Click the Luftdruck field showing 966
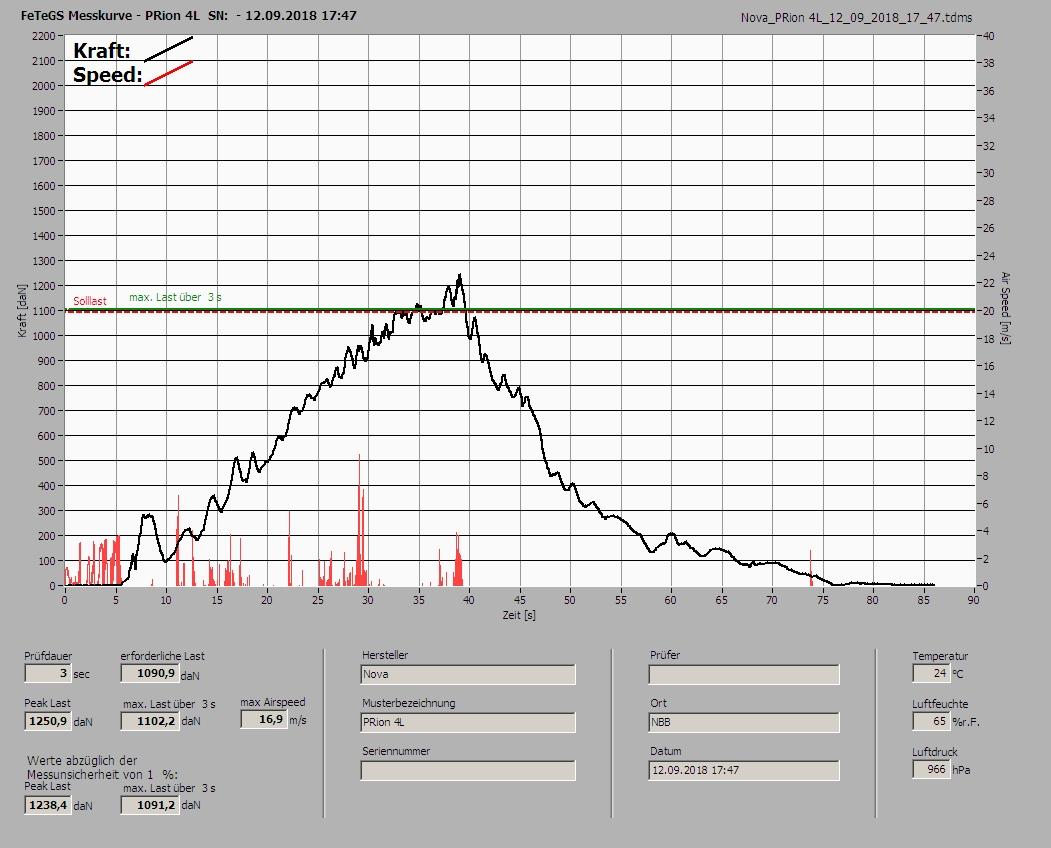Viewport: 1051px width, 848px height. point(931,770)
